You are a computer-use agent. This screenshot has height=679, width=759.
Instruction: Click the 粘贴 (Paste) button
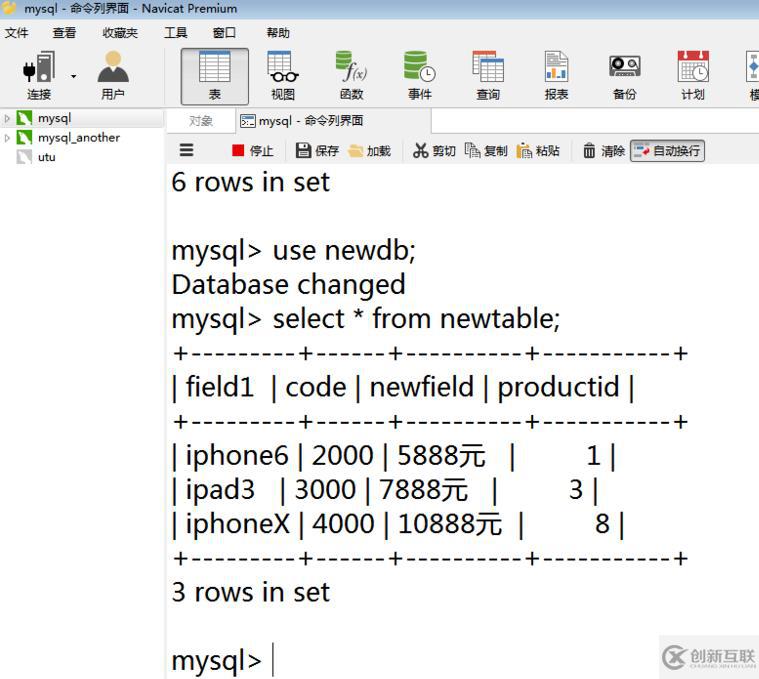pos(538,151)
